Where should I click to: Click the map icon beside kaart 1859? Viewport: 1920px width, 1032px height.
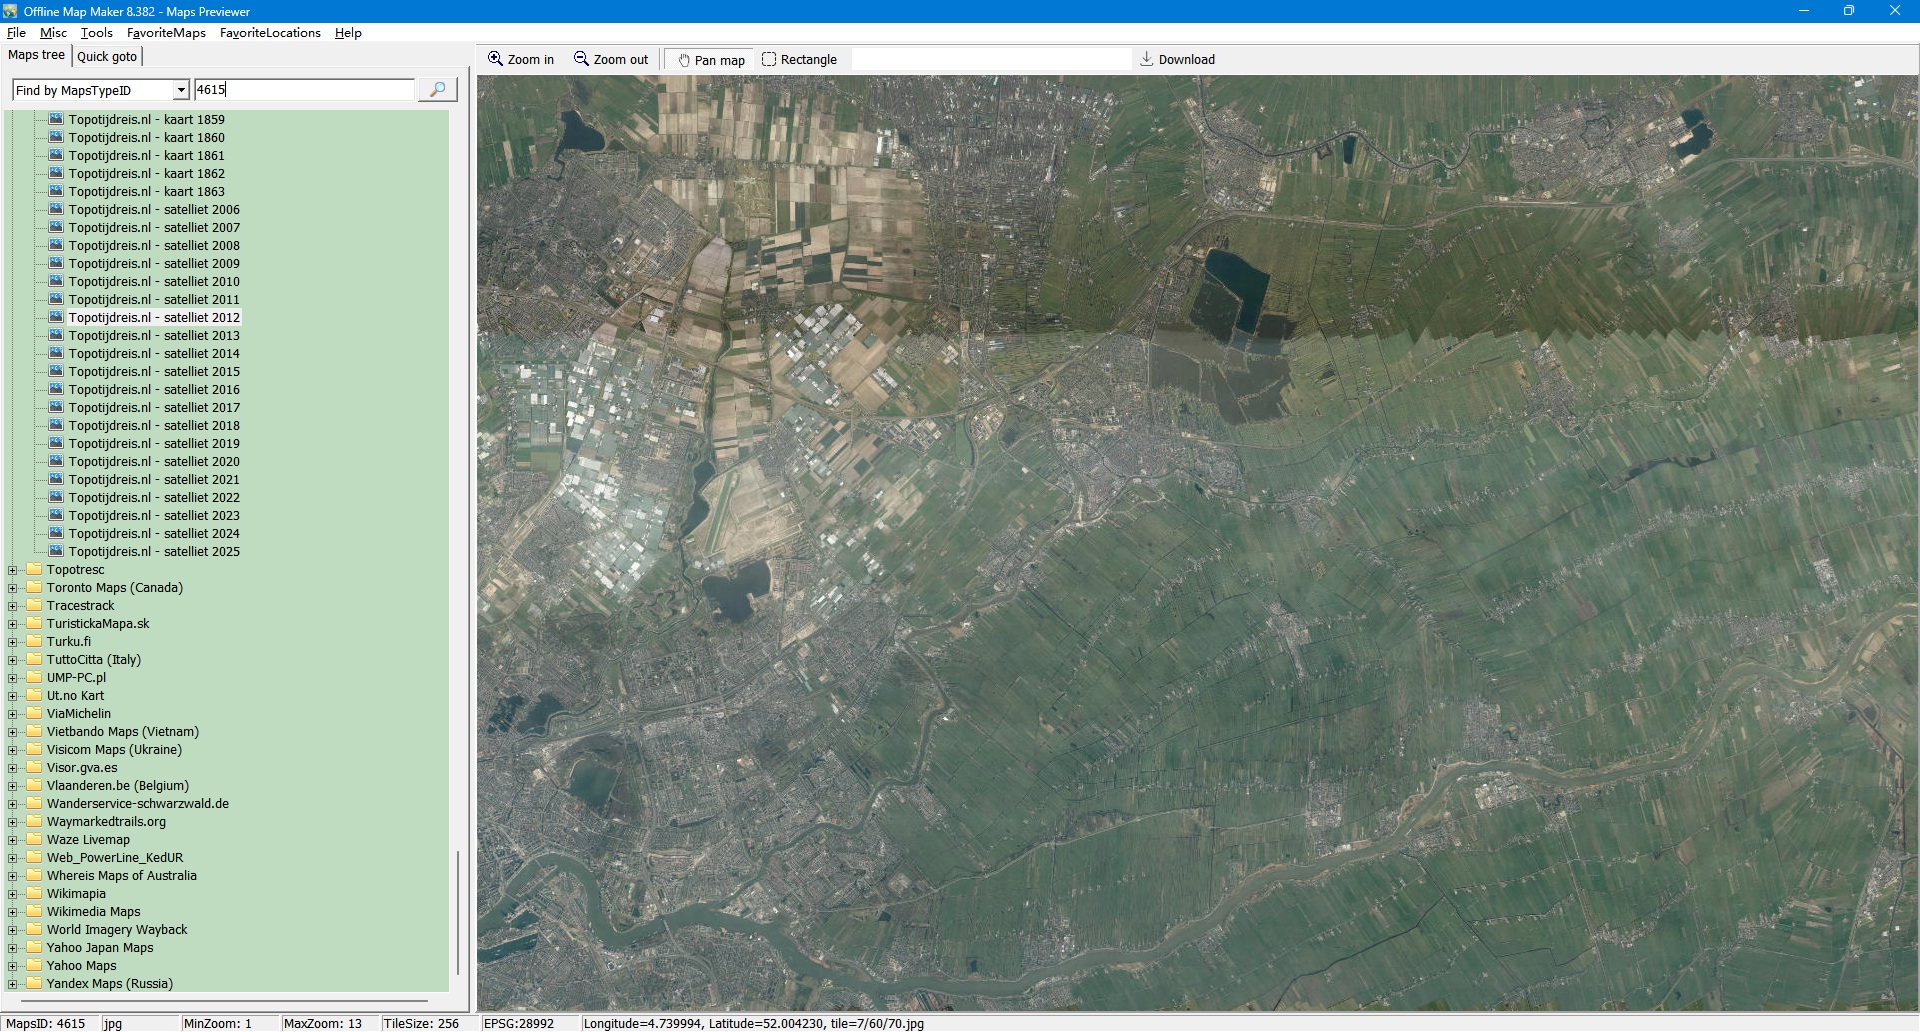(x=56, y=120)
